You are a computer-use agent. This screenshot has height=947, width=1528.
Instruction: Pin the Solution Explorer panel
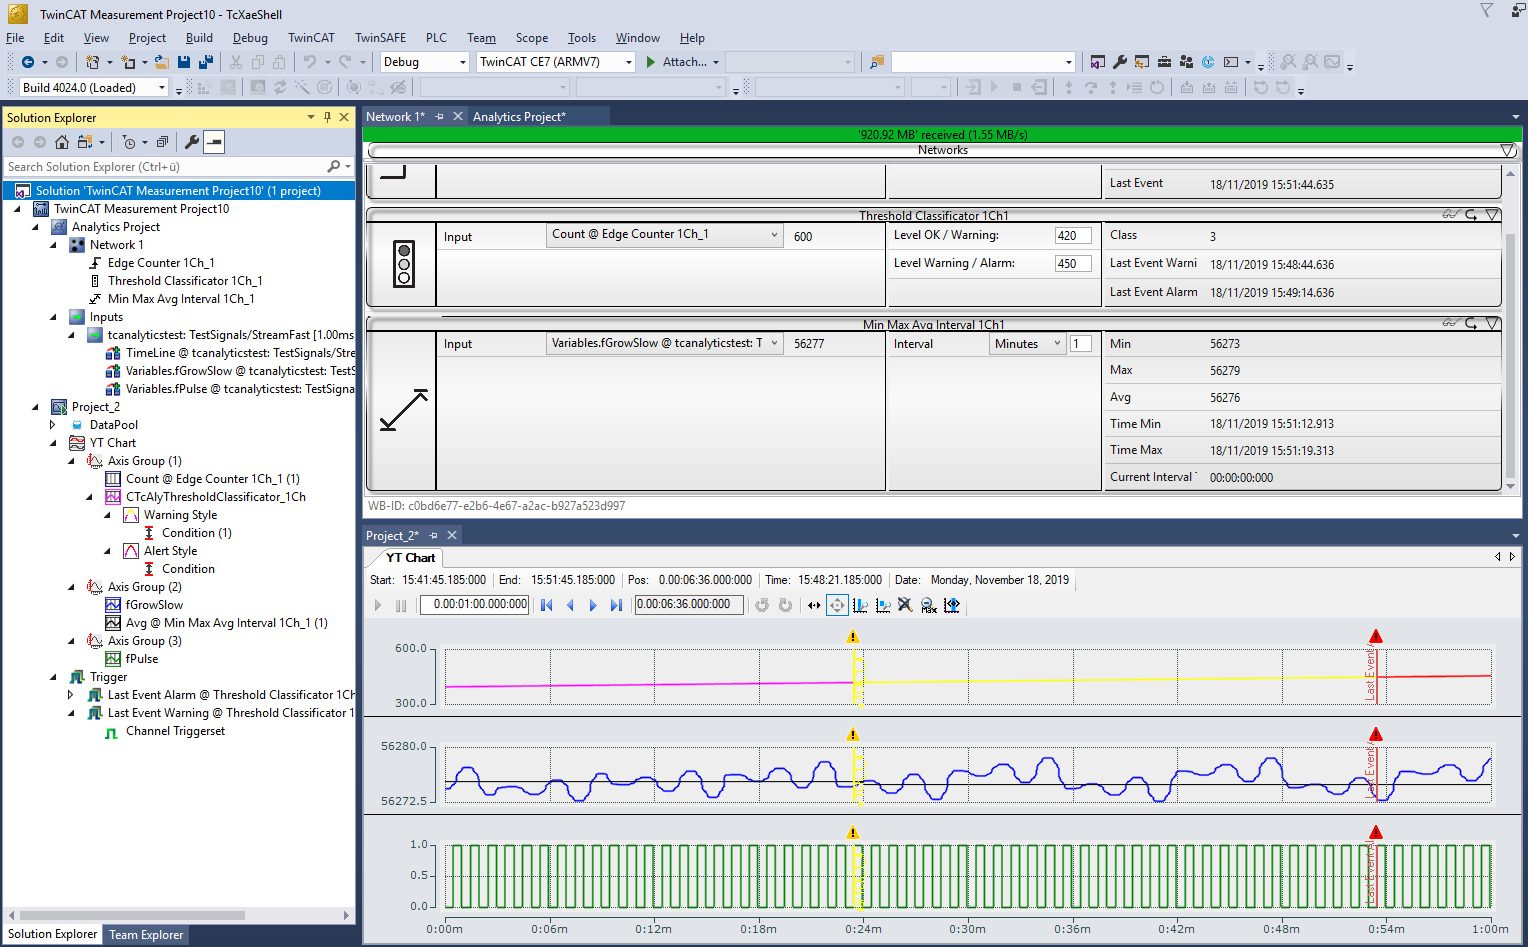click(x=327, y=117)
